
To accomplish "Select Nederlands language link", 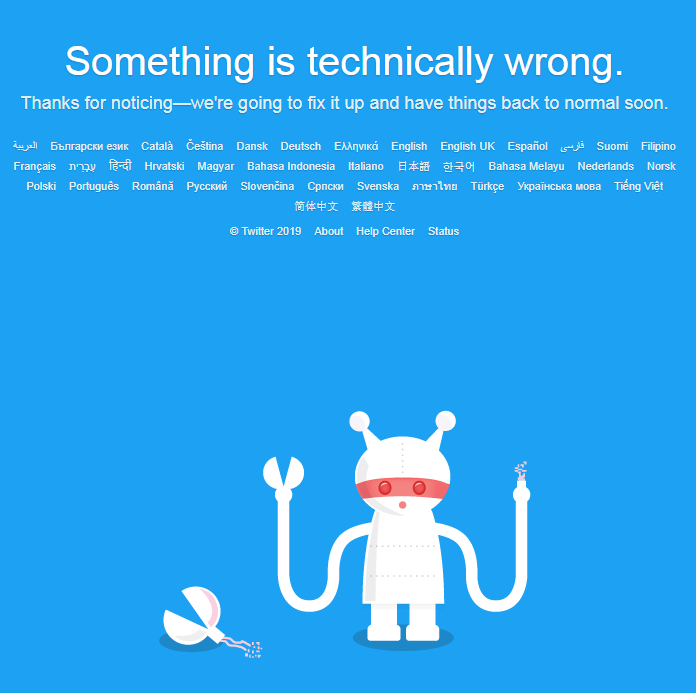I will pos(605,166).
